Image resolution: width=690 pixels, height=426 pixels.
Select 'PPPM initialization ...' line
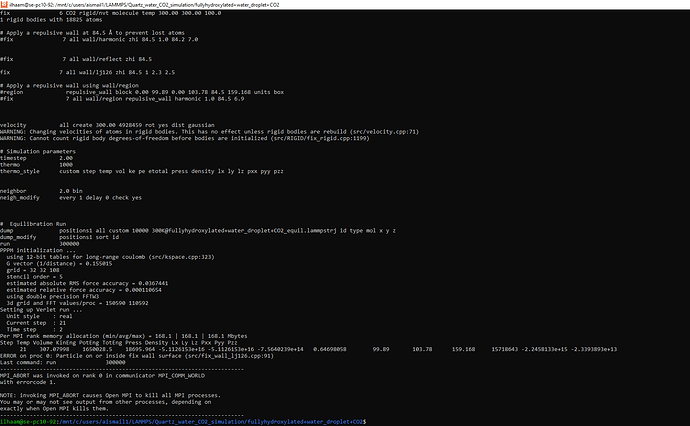click(x=38, y=251)
